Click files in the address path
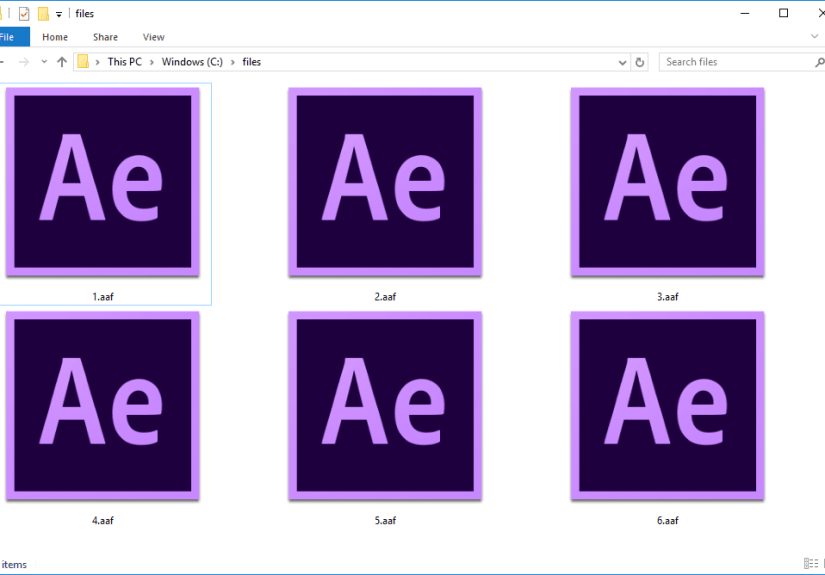The height and width of the screenshot is (575, 825). 251,62
